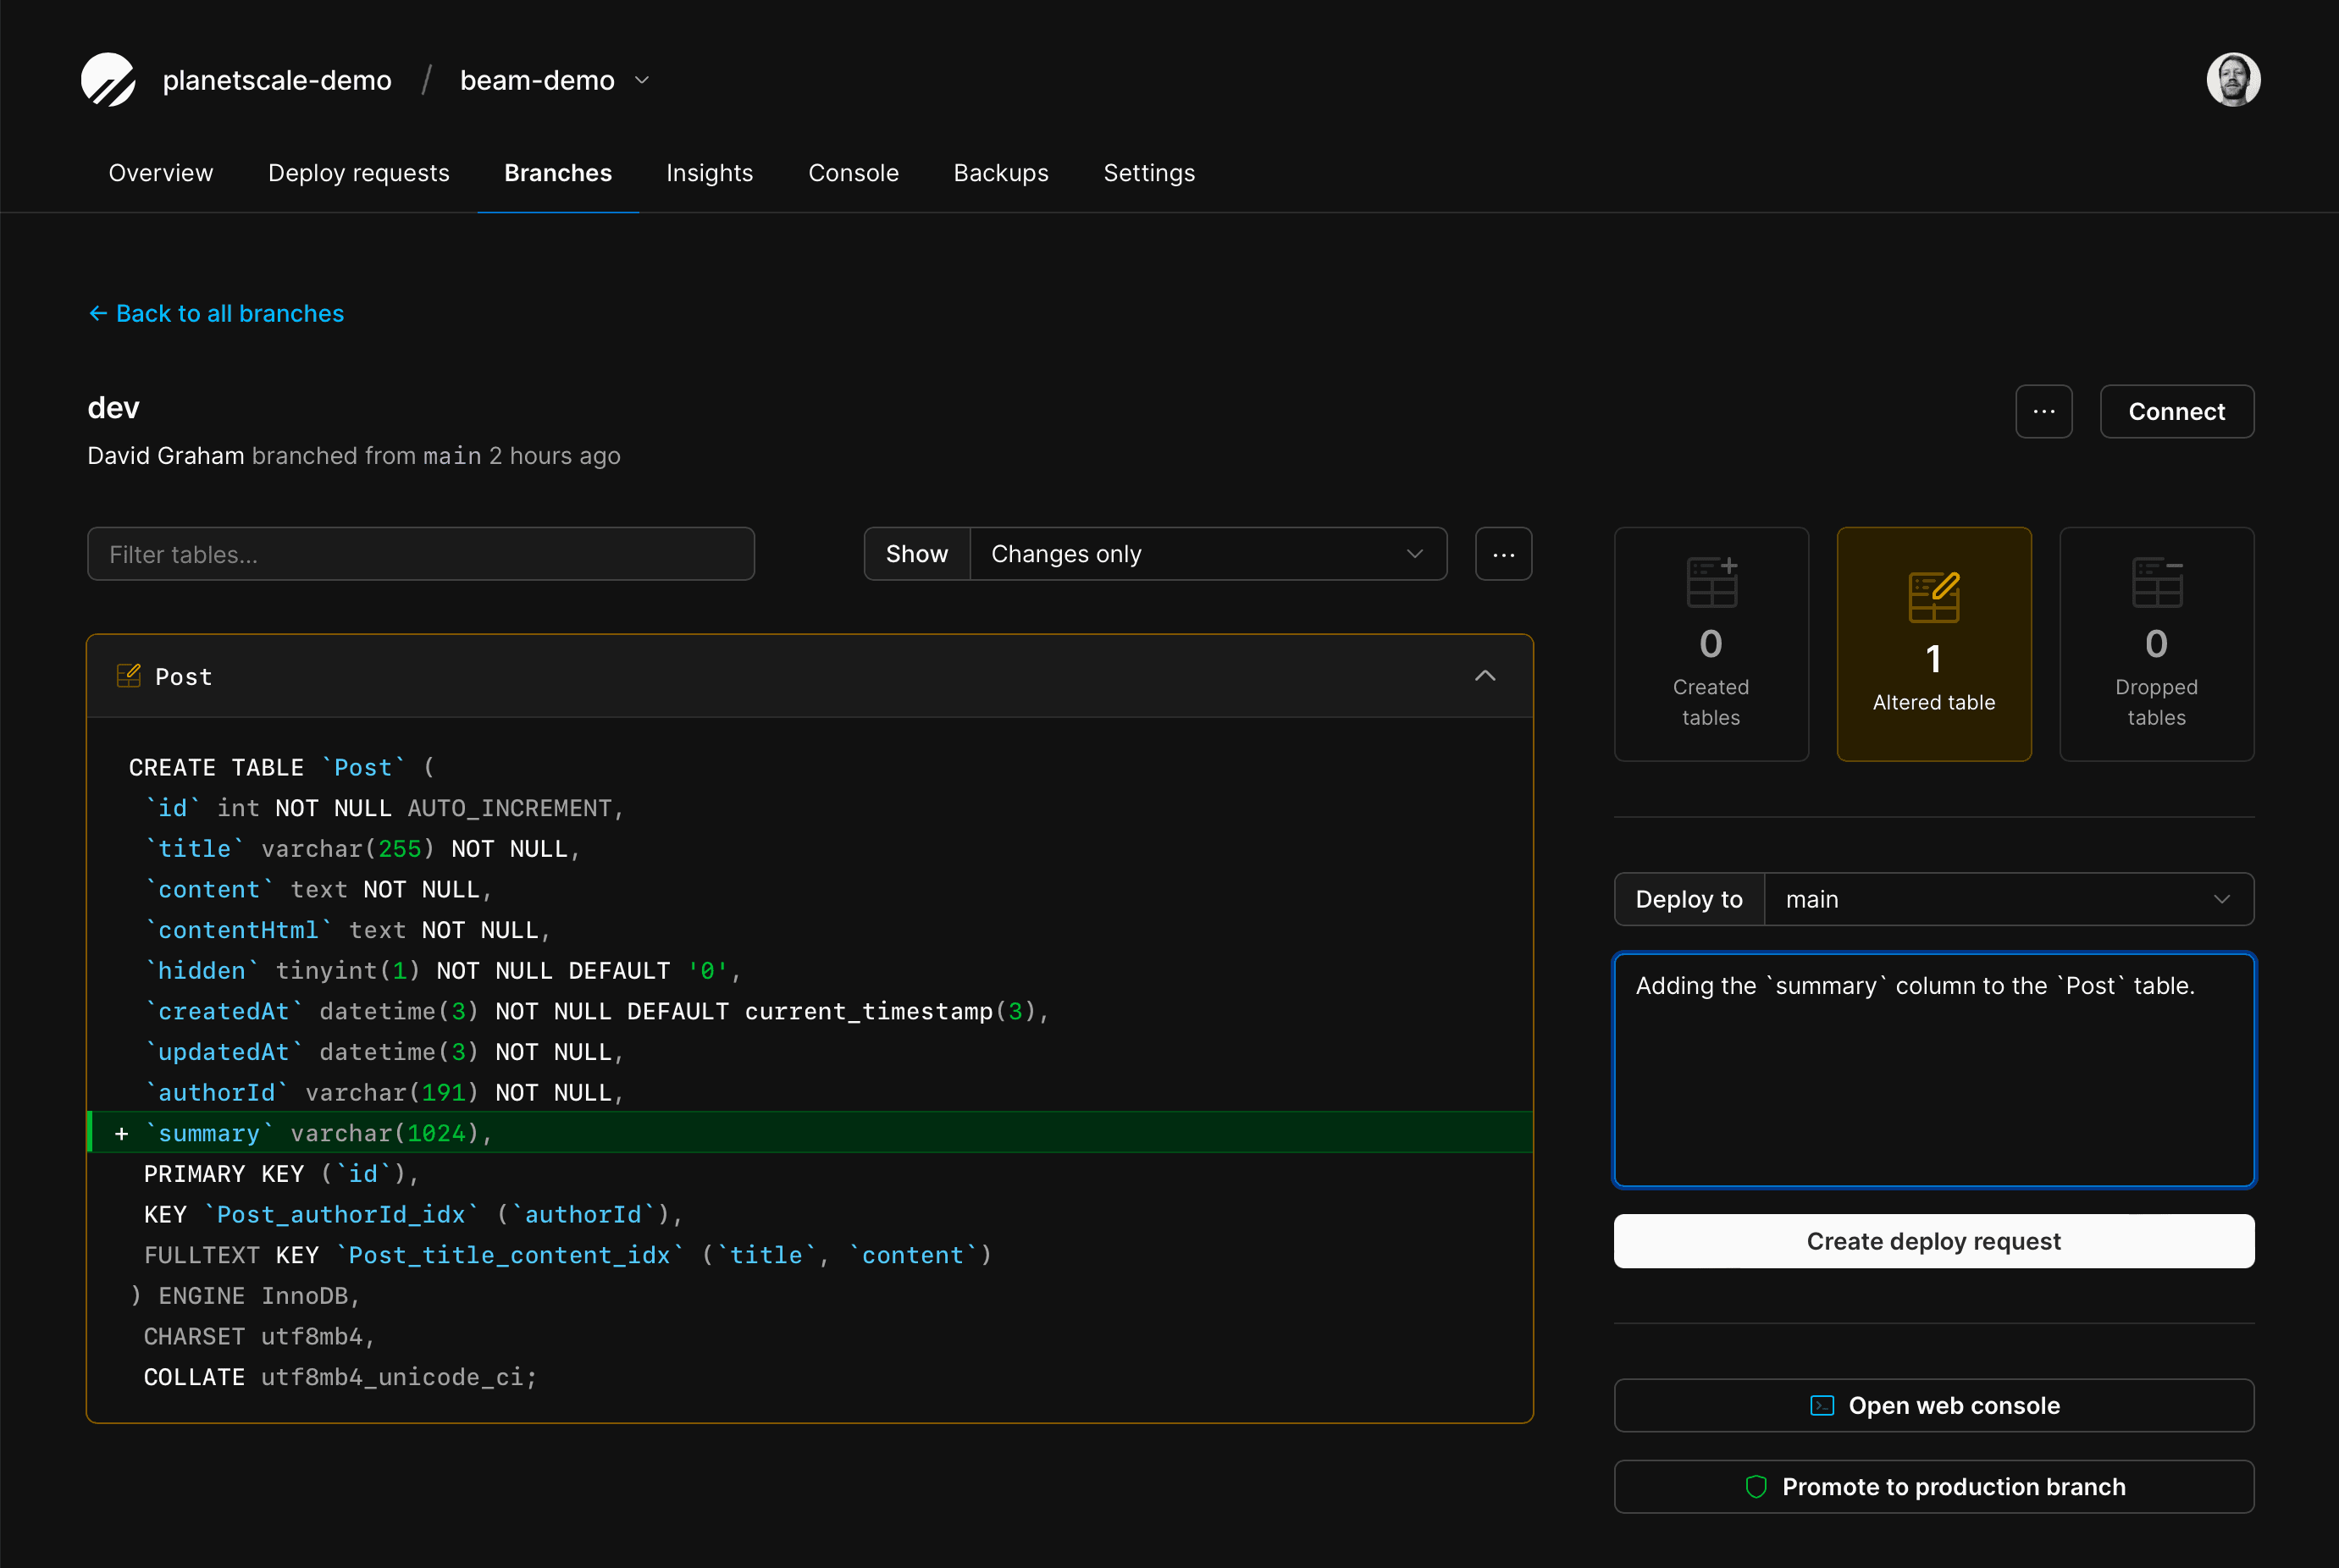Screen dimensions: 2339x1568
Task: Click the FULLTEXT KEY Post_title_content_idx line
Action: click(567, 1255)
